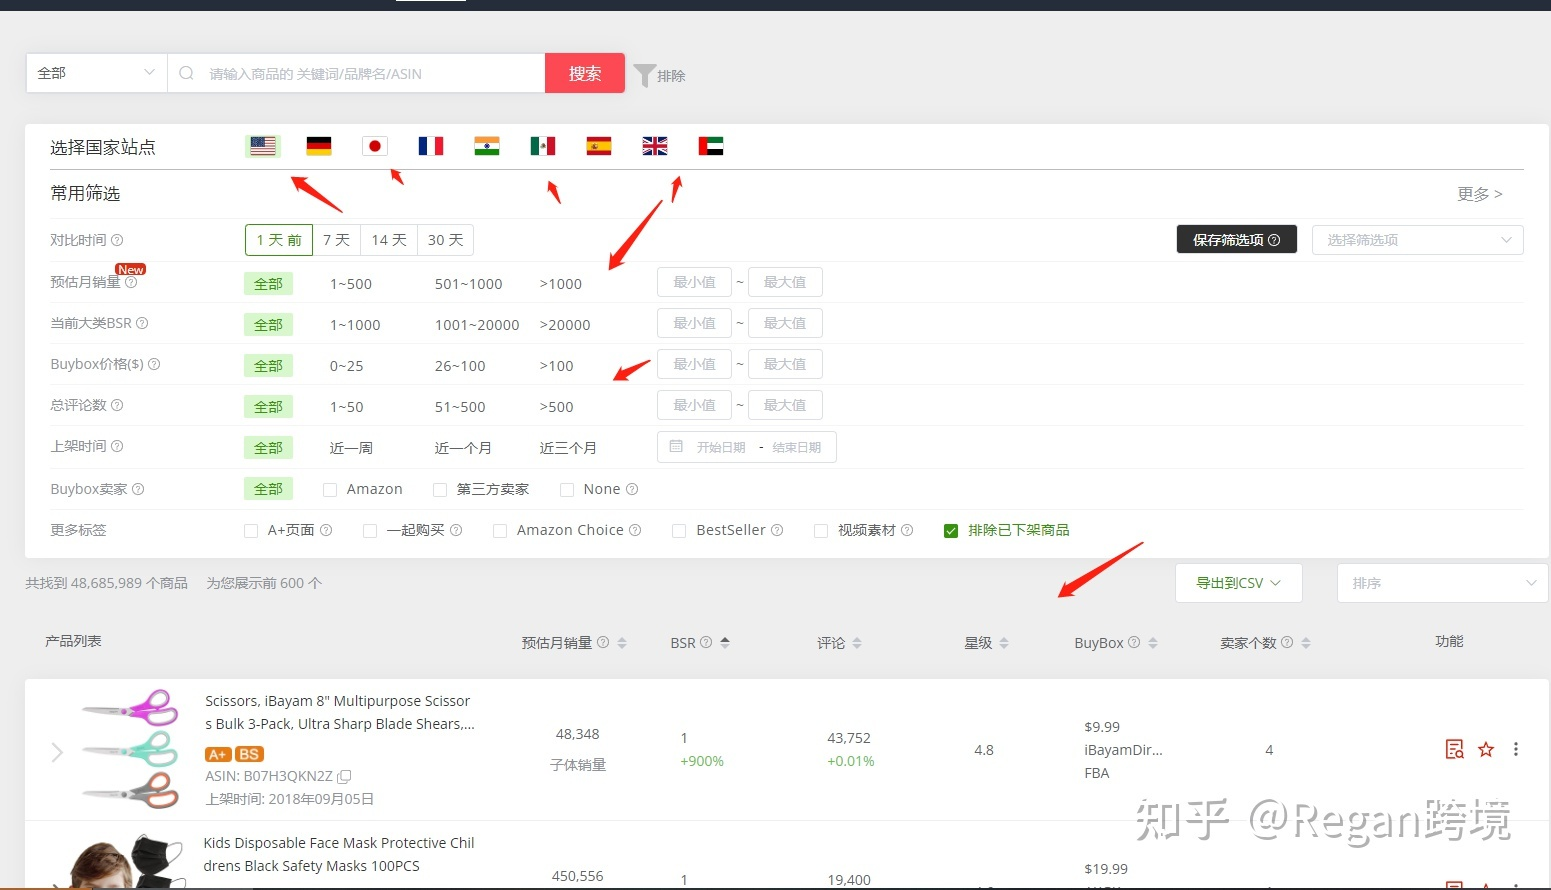The image size is (1551, 890).
Task: Switch to the Germany site flag
Action: [x=318, y=145]
